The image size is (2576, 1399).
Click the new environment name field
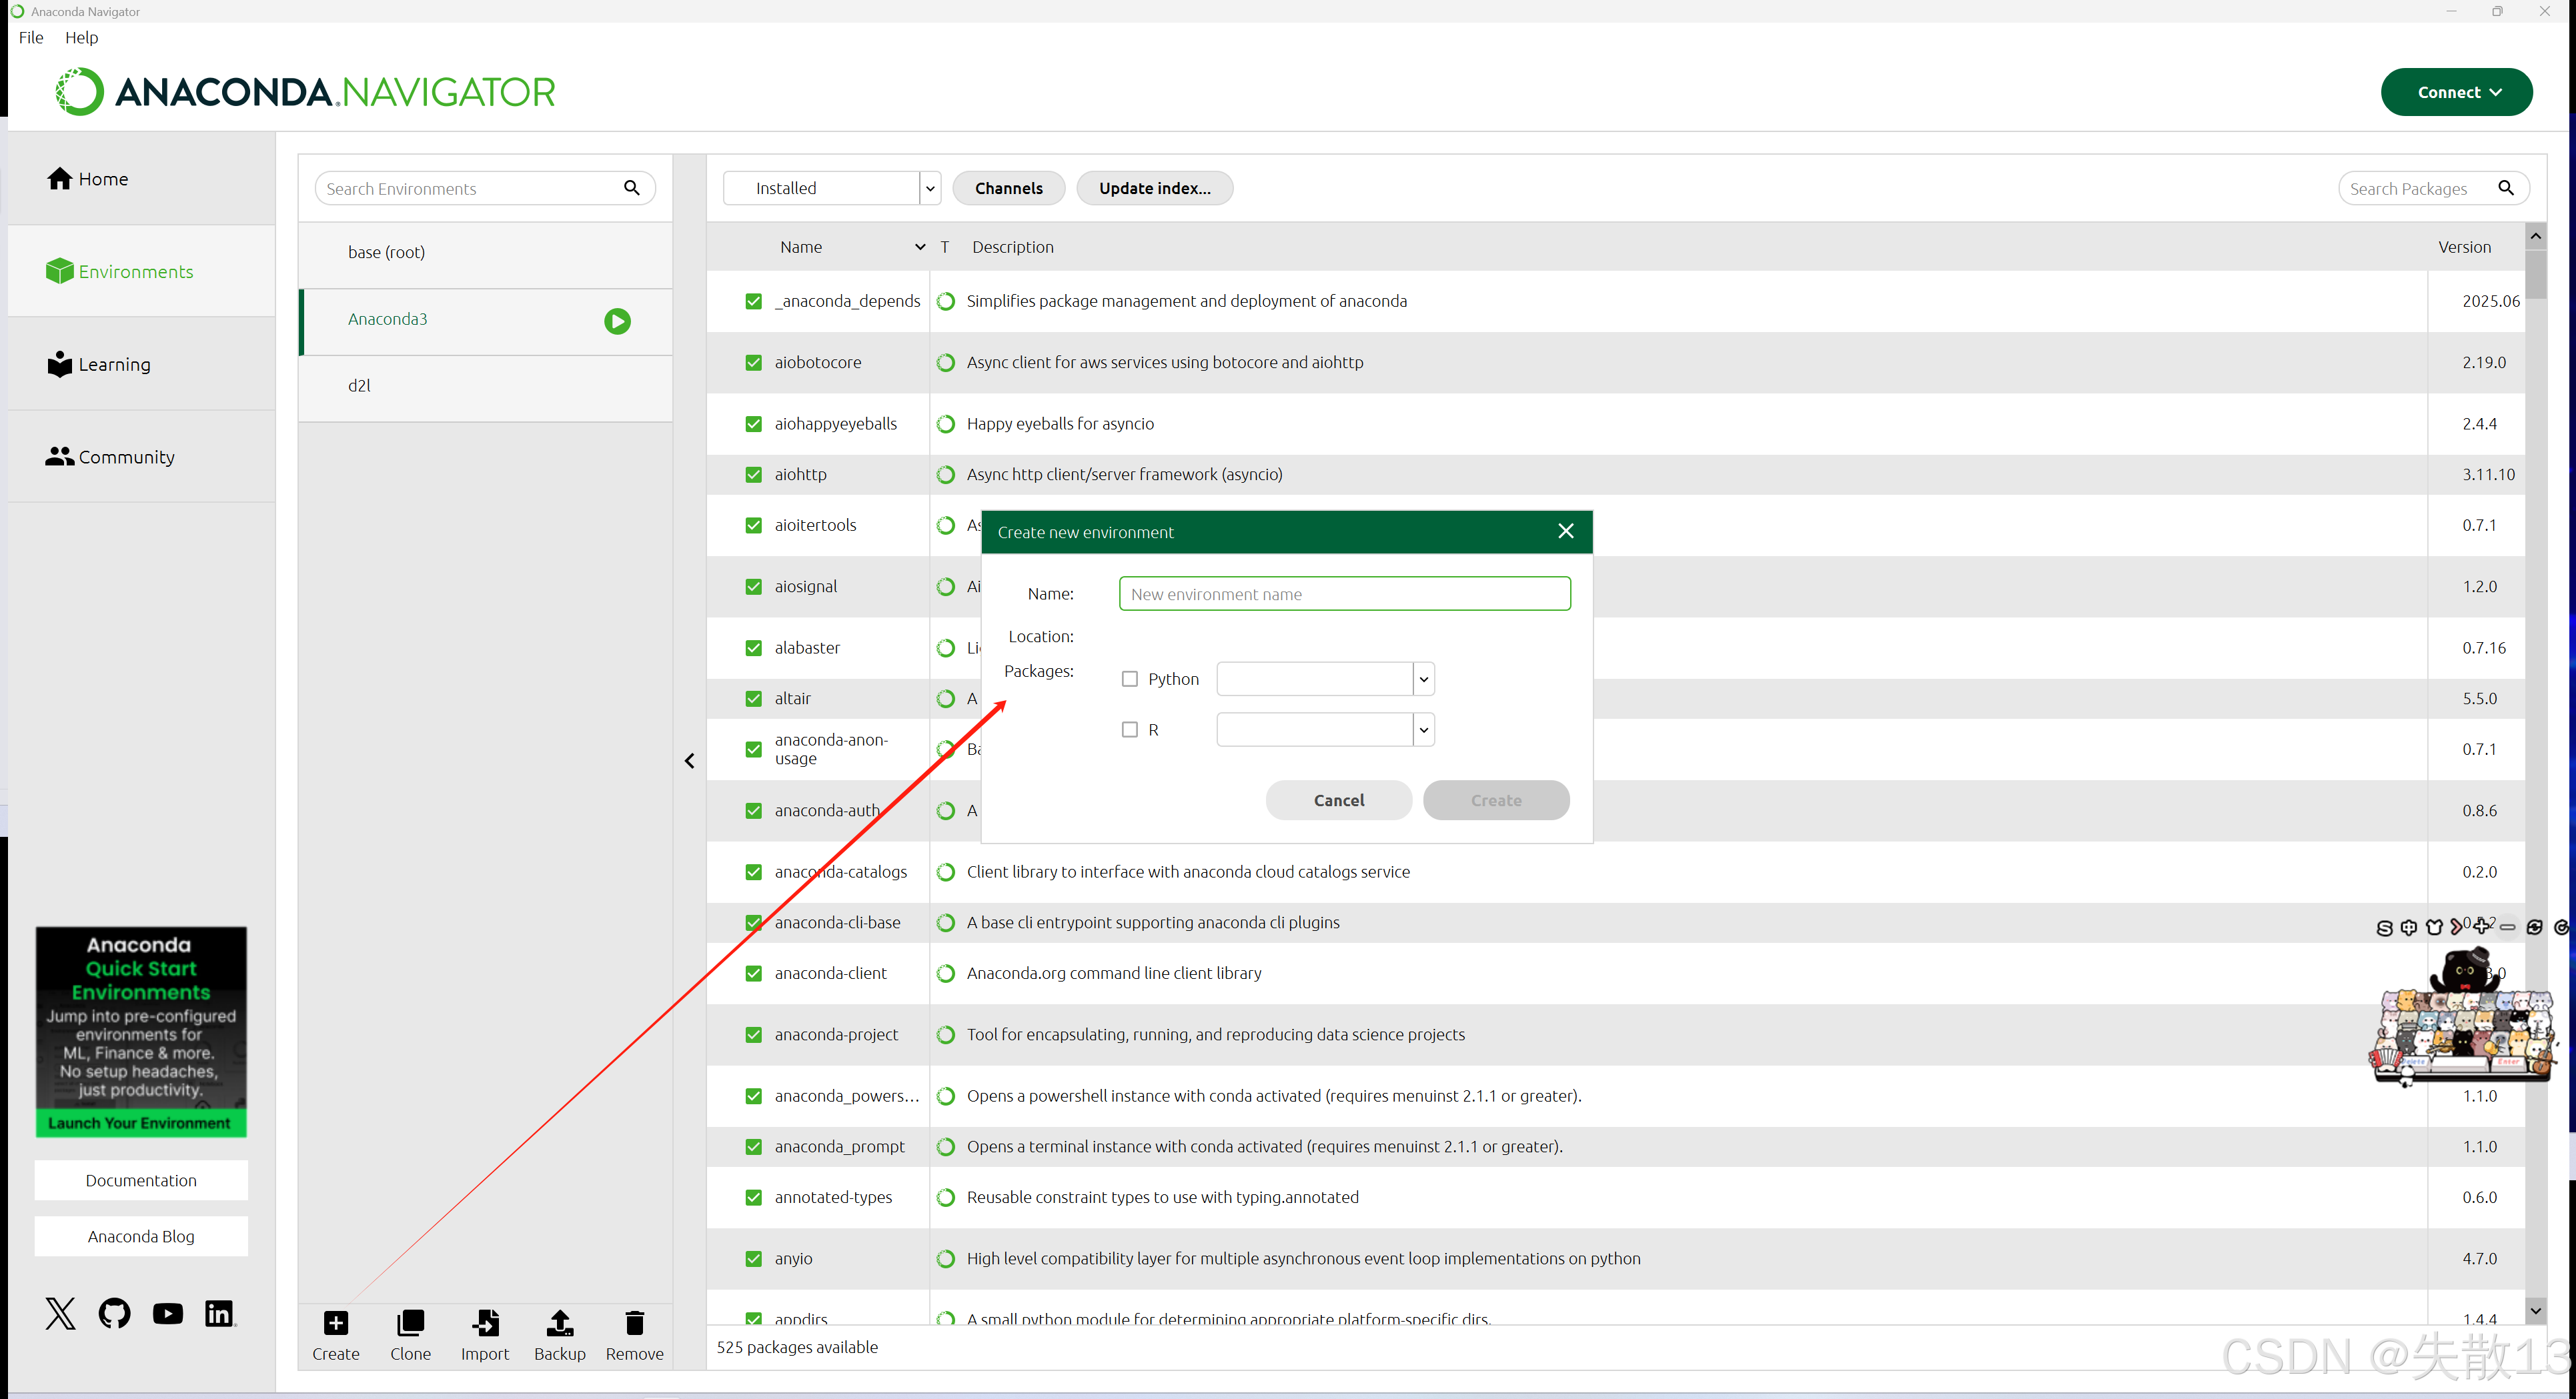(1344, 594)
